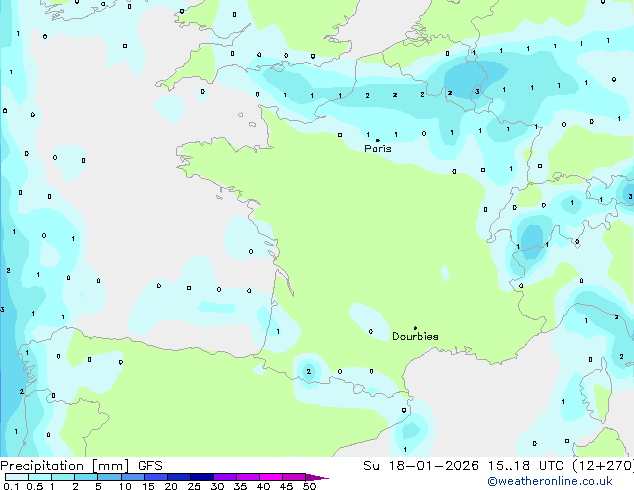
Task: Select the 2–5 mm legend color swatch
Action: (x=86, y=477)
